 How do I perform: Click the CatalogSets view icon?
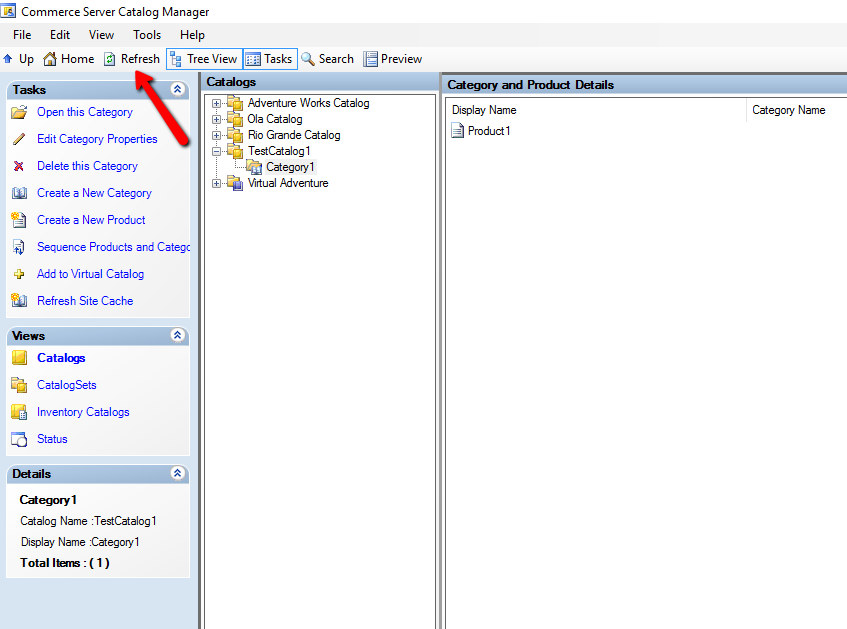(x=19, y=385)
